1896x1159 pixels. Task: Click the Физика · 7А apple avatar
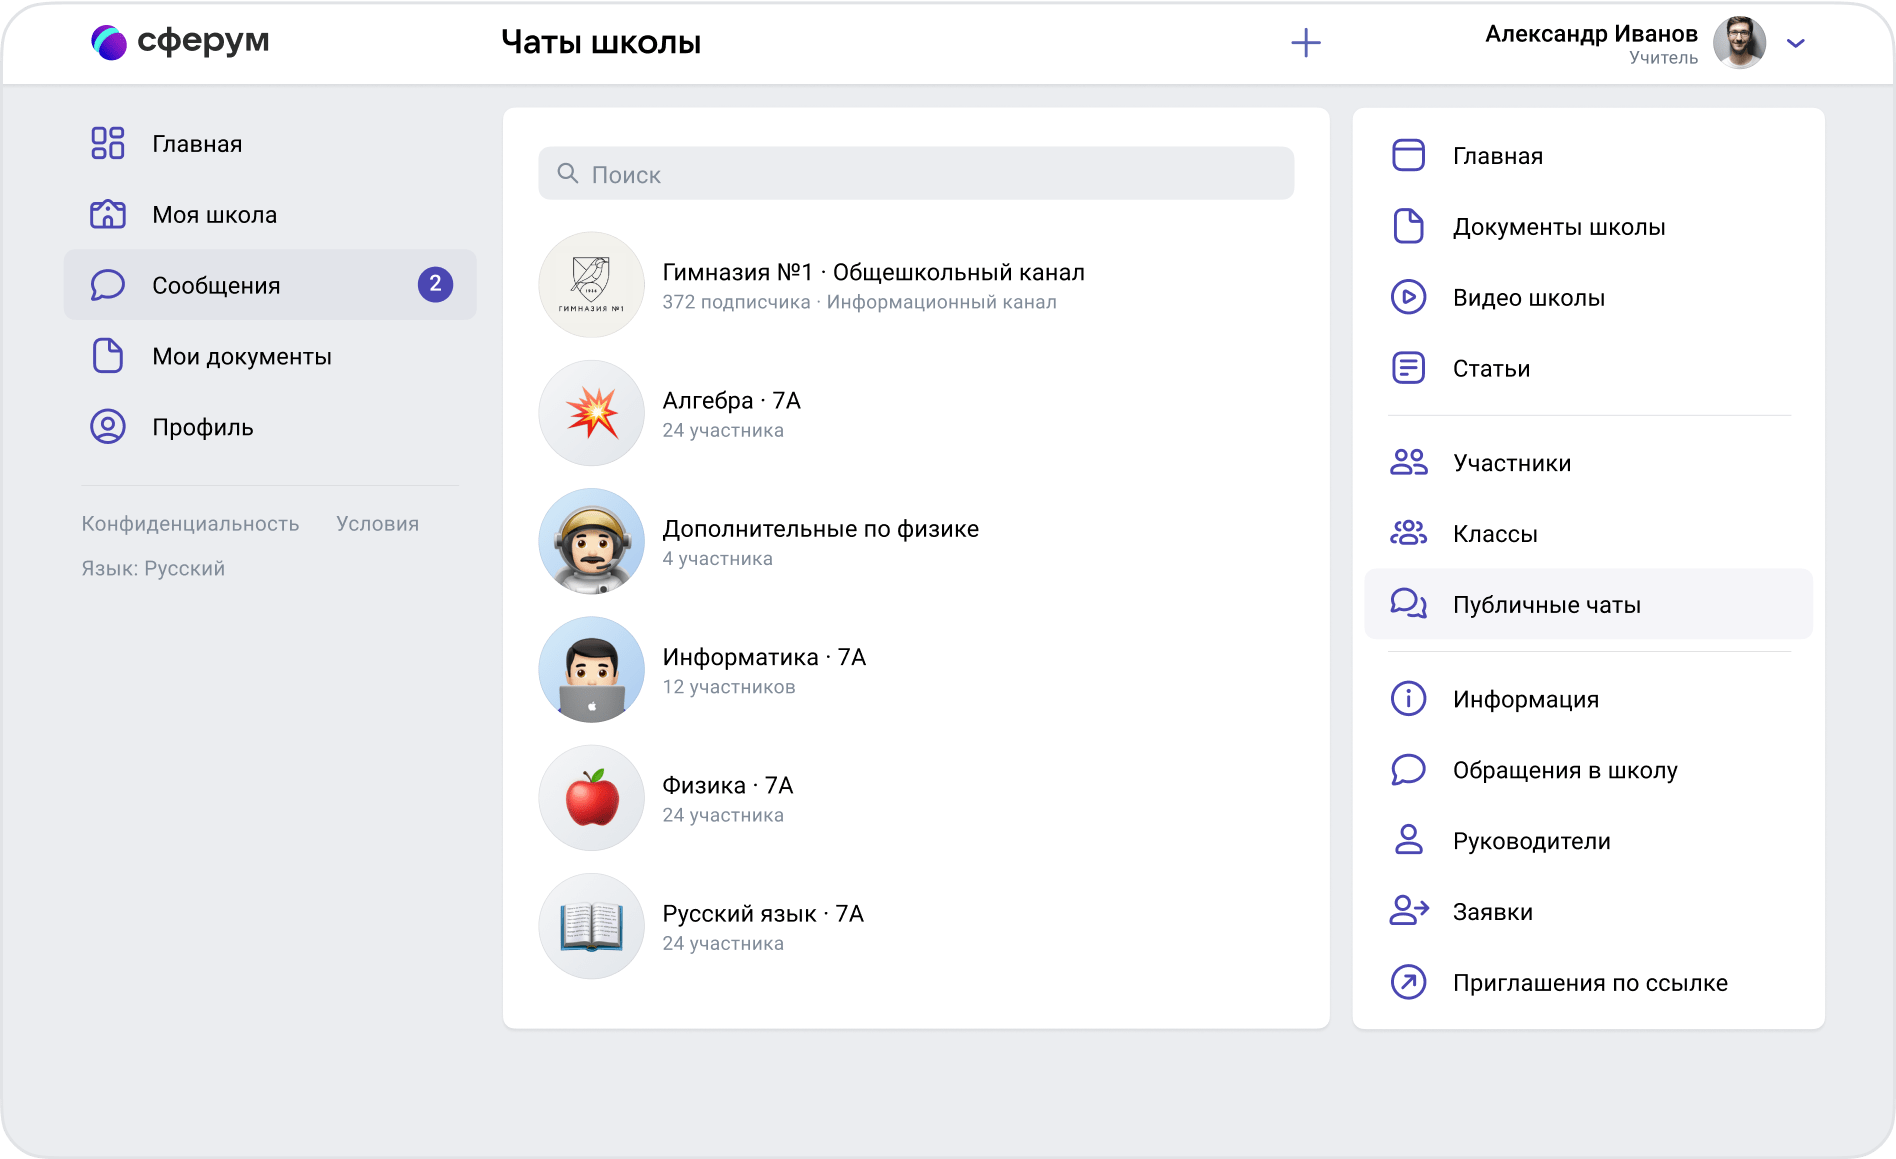(592, 798)
